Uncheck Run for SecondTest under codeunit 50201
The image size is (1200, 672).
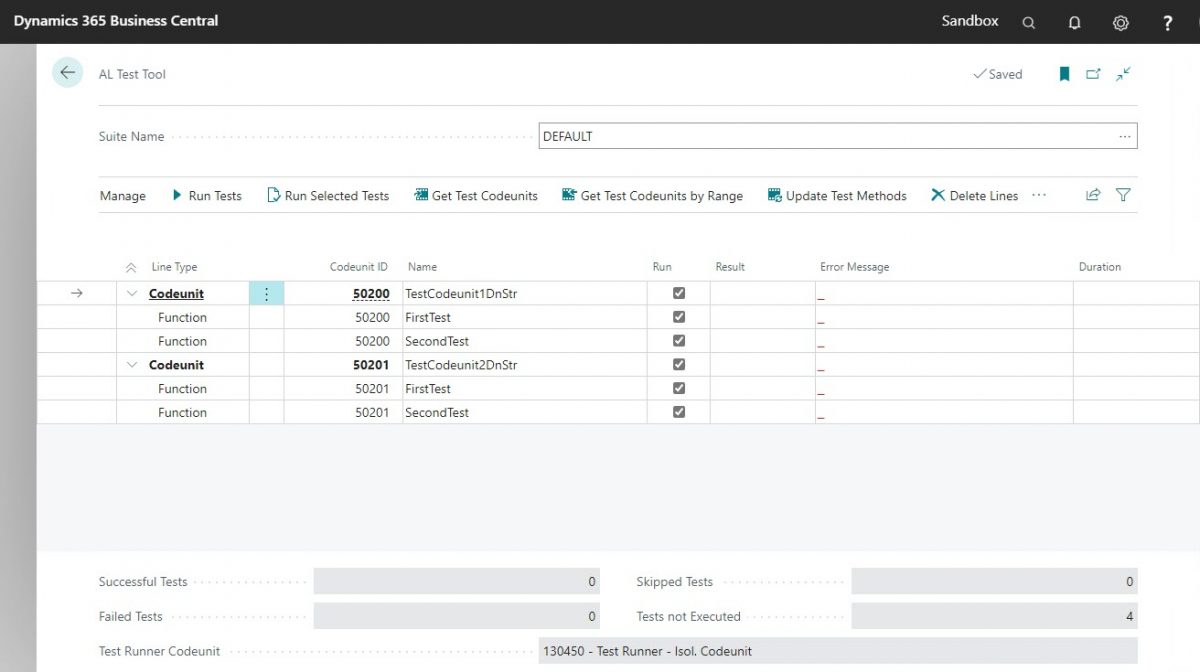pos(678,412)
